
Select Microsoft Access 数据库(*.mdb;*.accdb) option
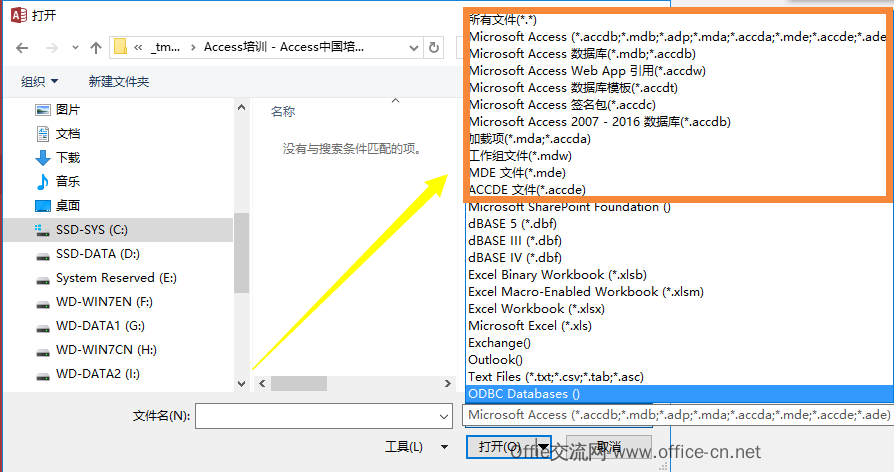680,54
